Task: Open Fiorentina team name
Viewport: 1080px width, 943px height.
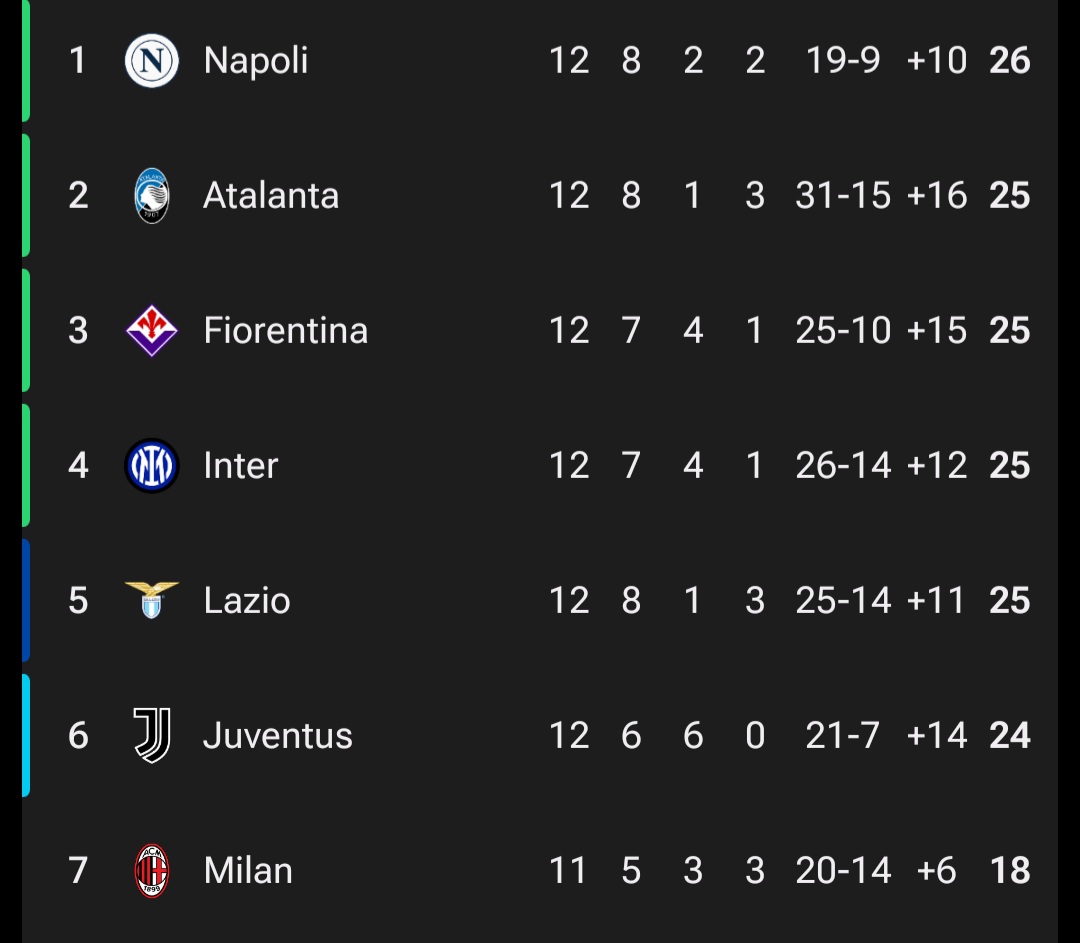Action: (286, 331)
